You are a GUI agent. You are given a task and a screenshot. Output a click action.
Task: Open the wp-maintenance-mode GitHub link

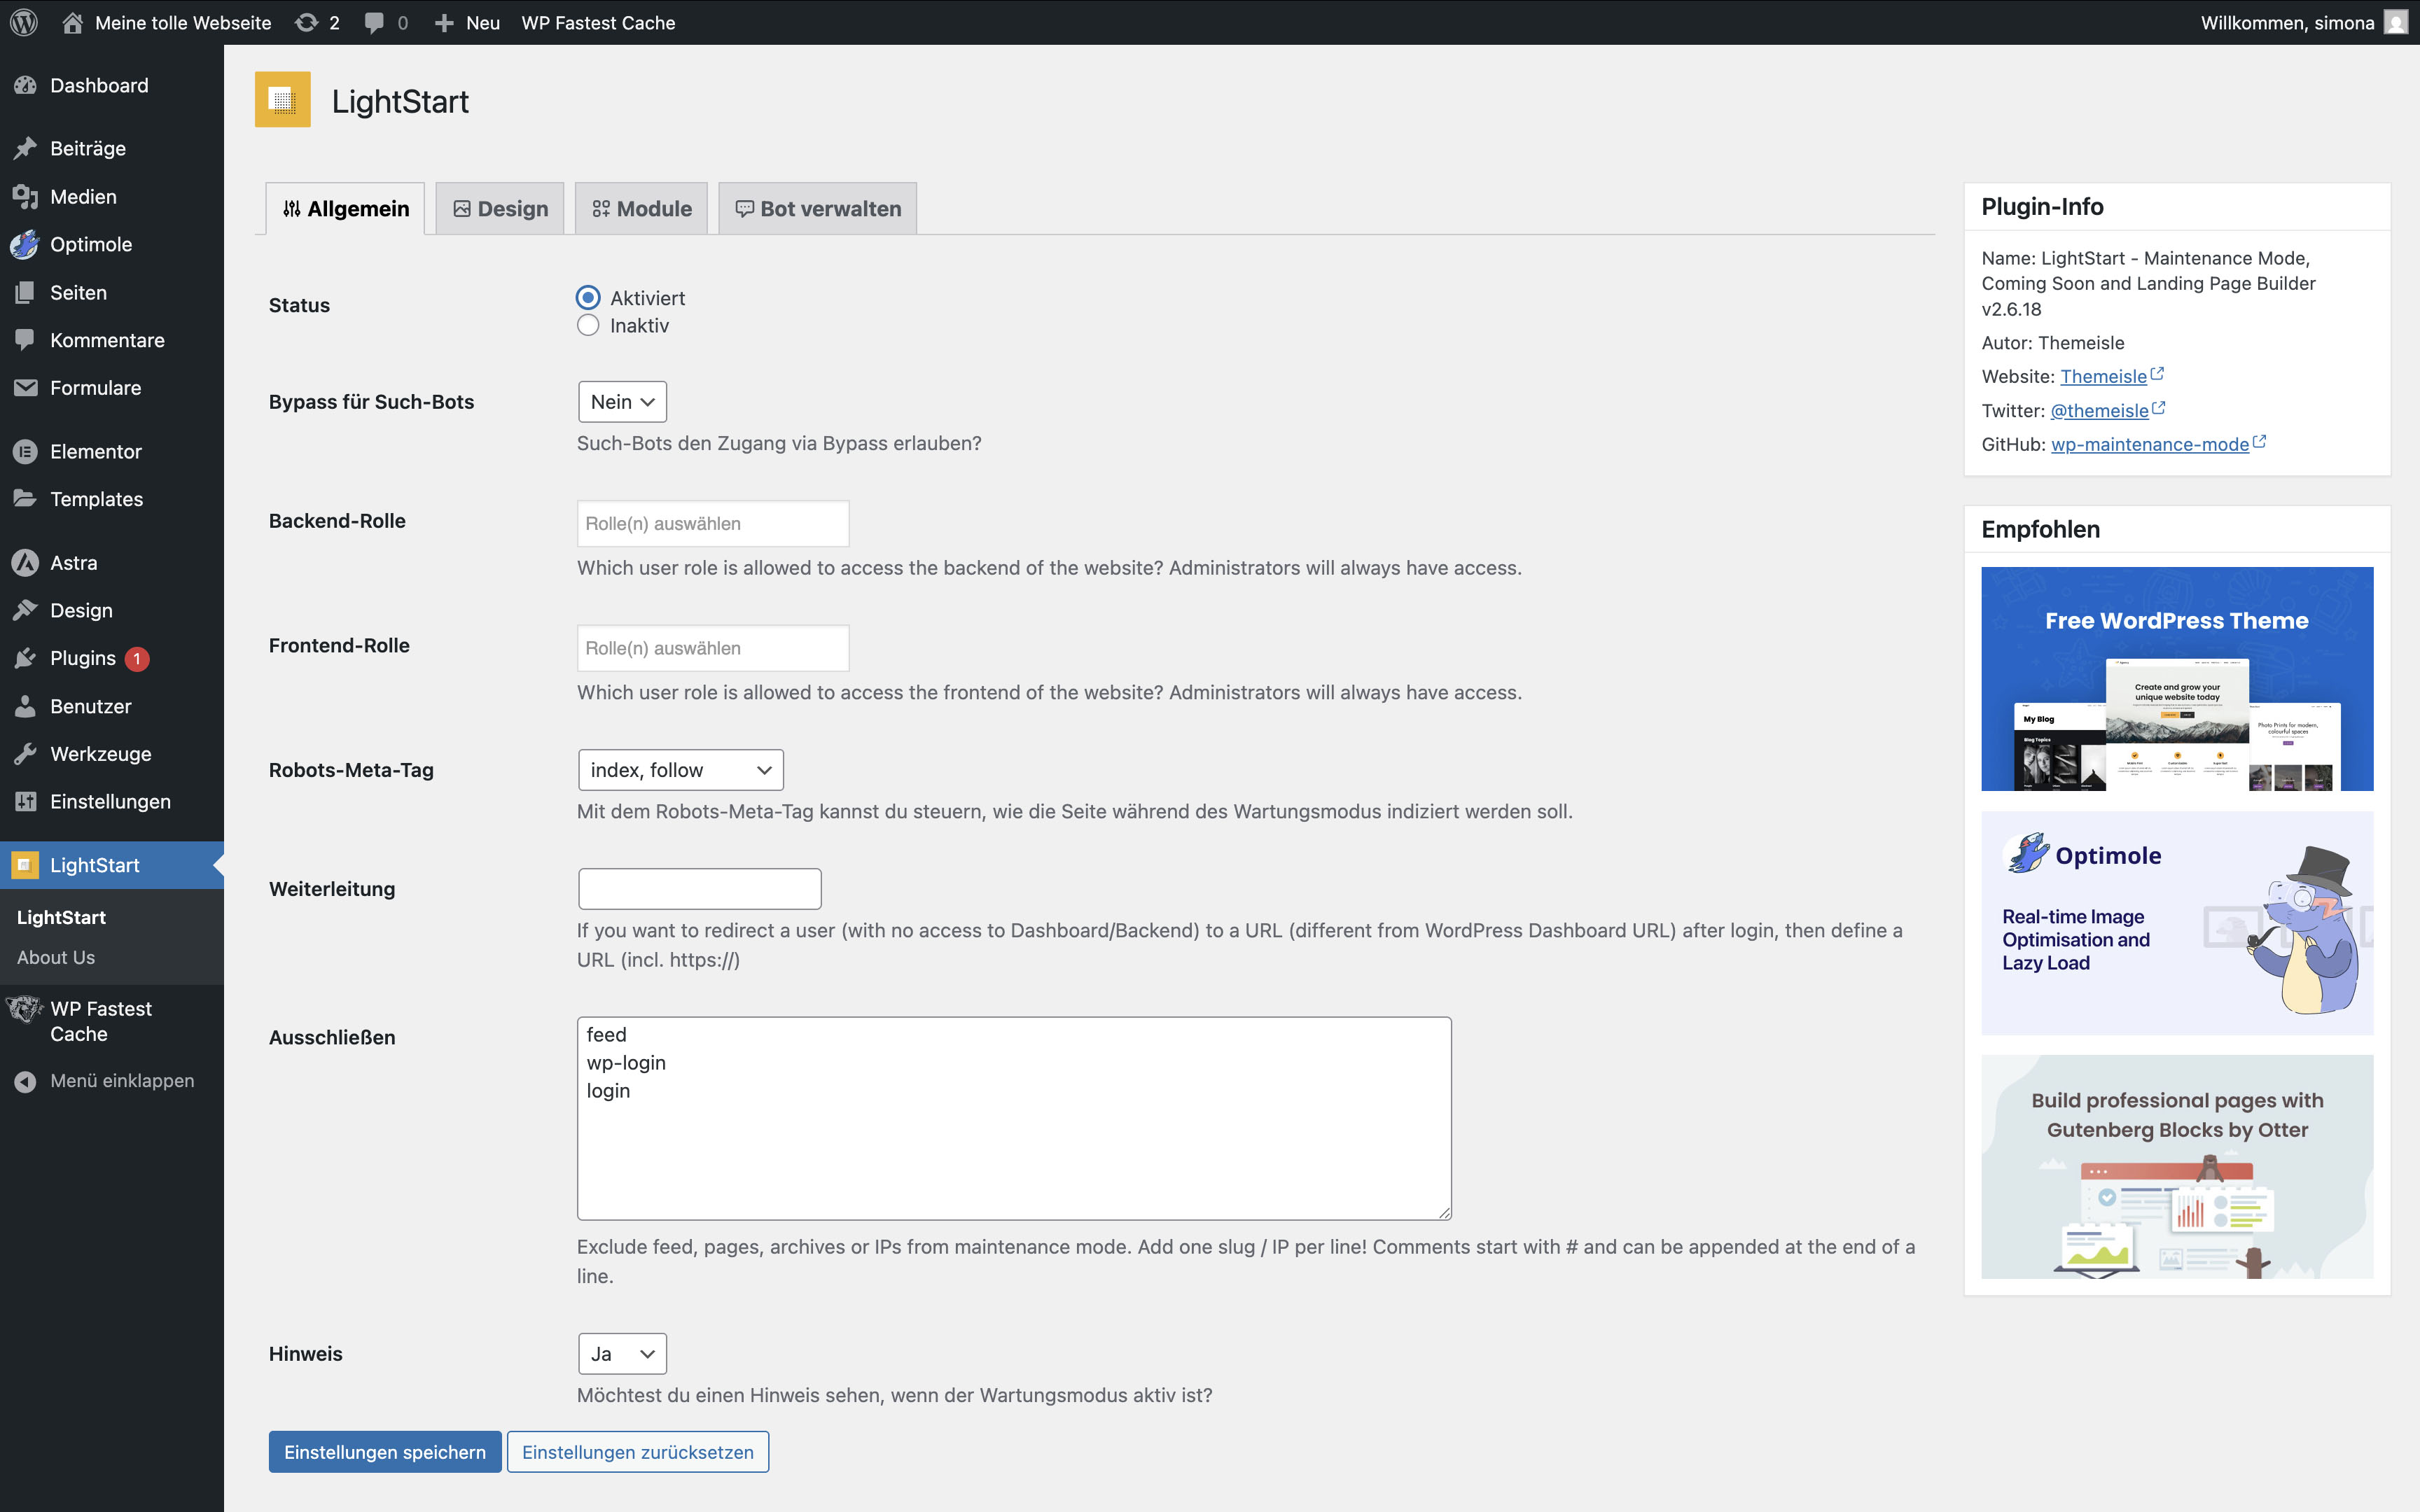pos(2149,444)
